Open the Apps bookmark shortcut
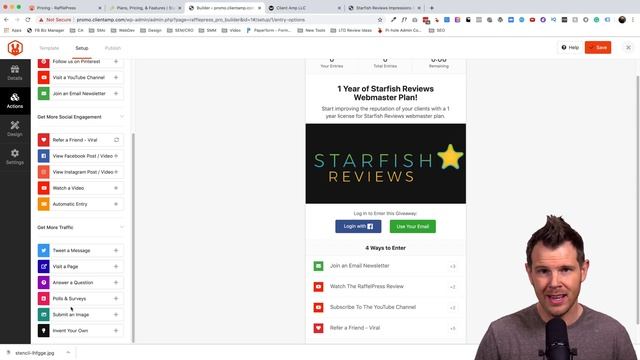 pyautogui.click(x=13, y=30)
